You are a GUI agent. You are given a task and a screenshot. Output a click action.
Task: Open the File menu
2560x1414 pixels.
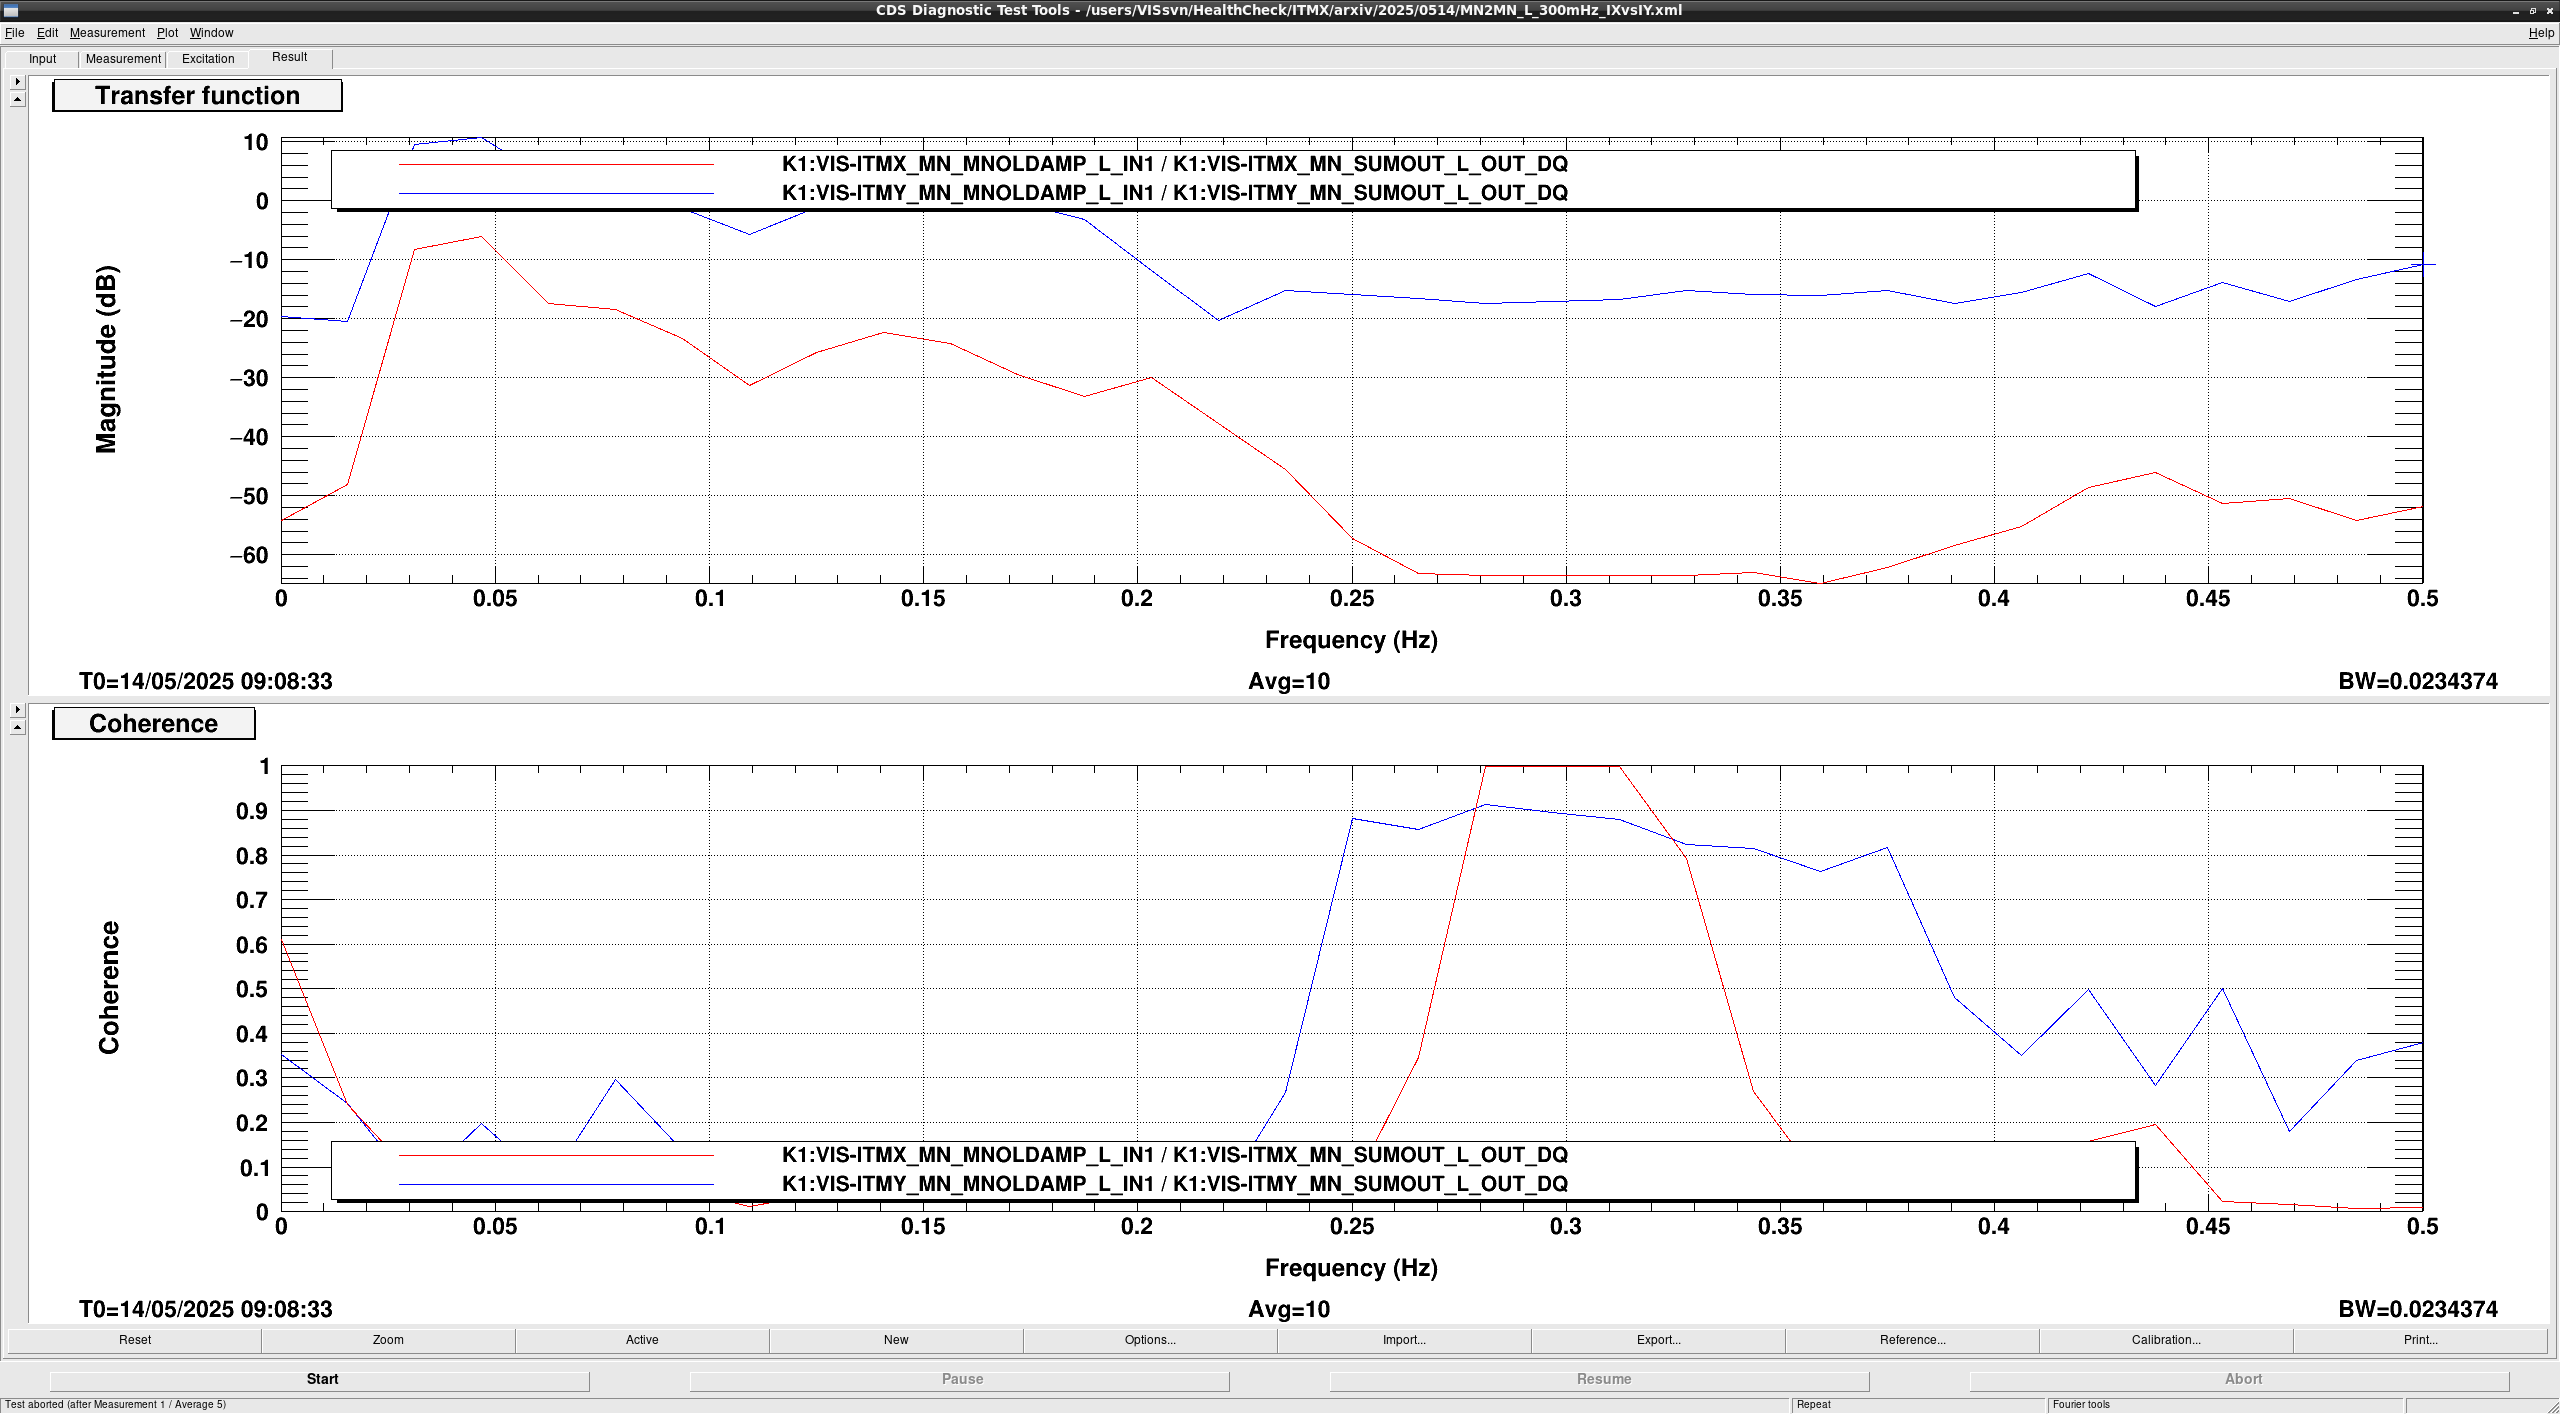14,33
